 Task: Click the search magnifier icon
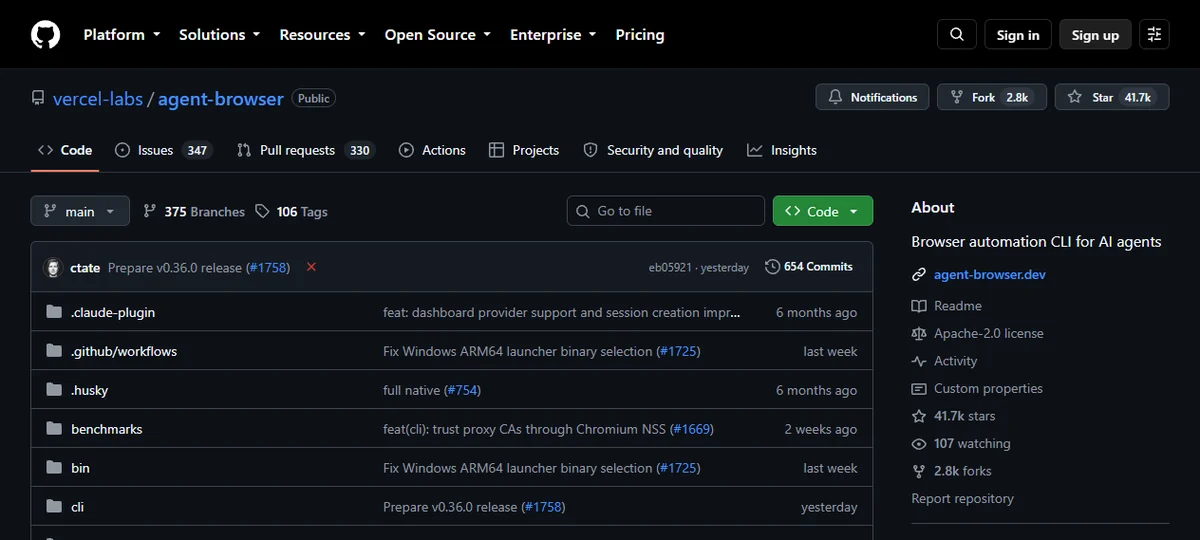click(x=957, y=34)
